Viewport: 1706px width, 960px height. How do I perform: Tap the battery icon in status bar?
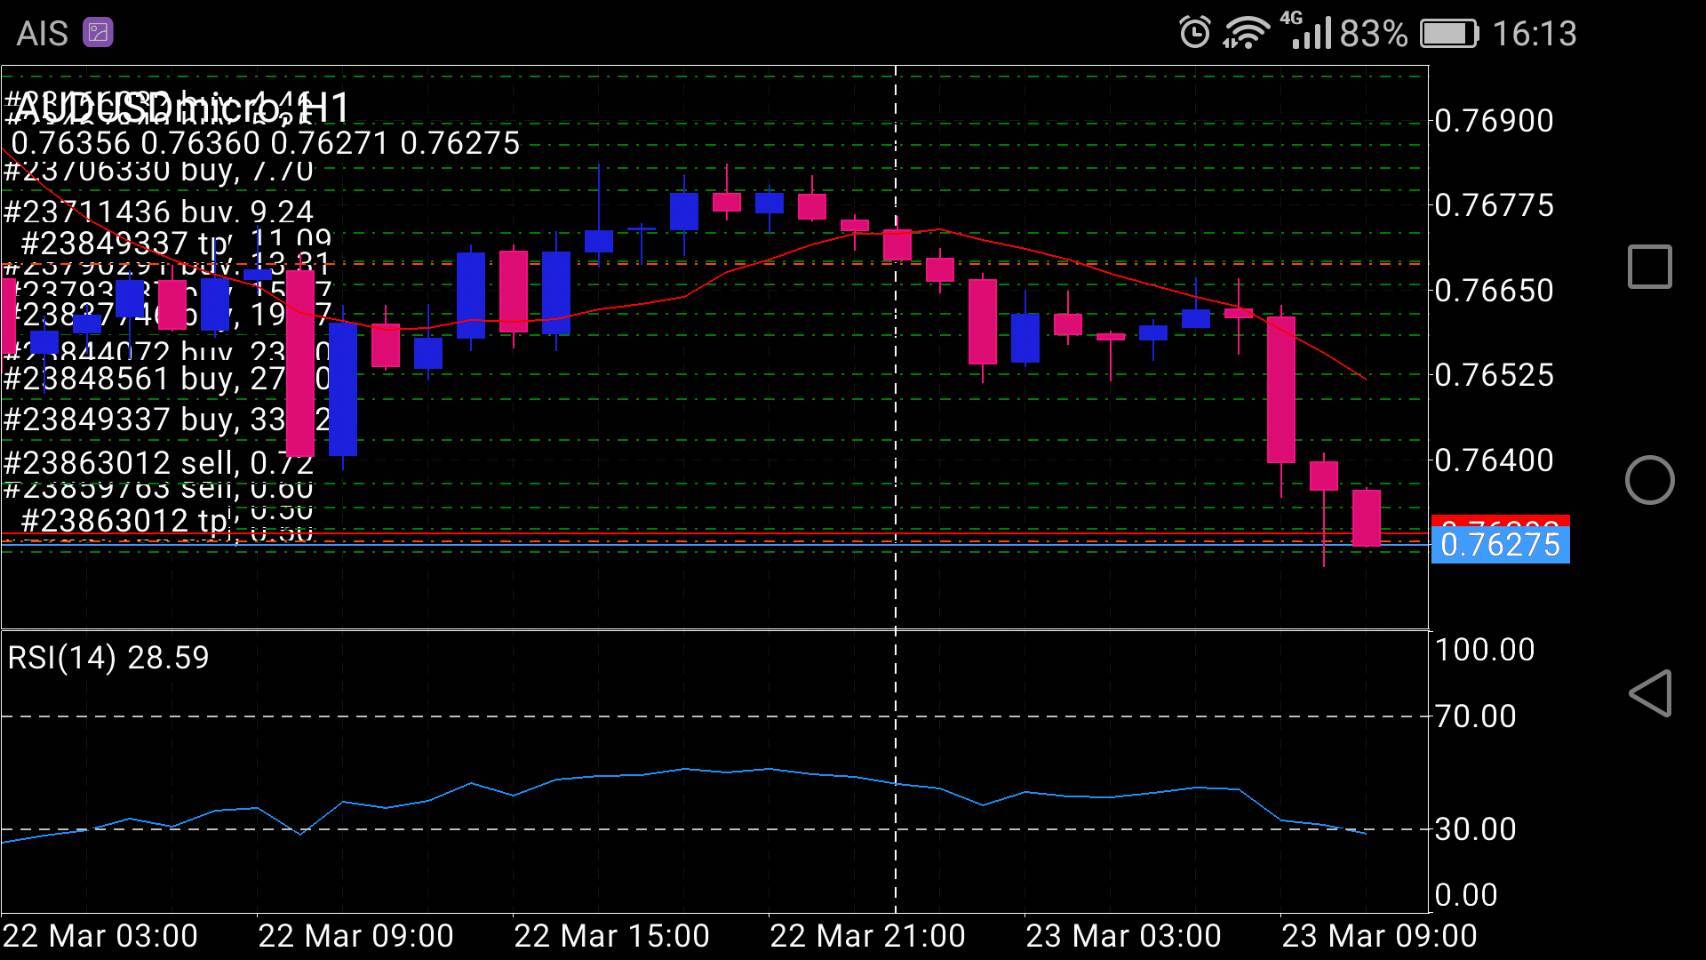(x=1449, y=34)
